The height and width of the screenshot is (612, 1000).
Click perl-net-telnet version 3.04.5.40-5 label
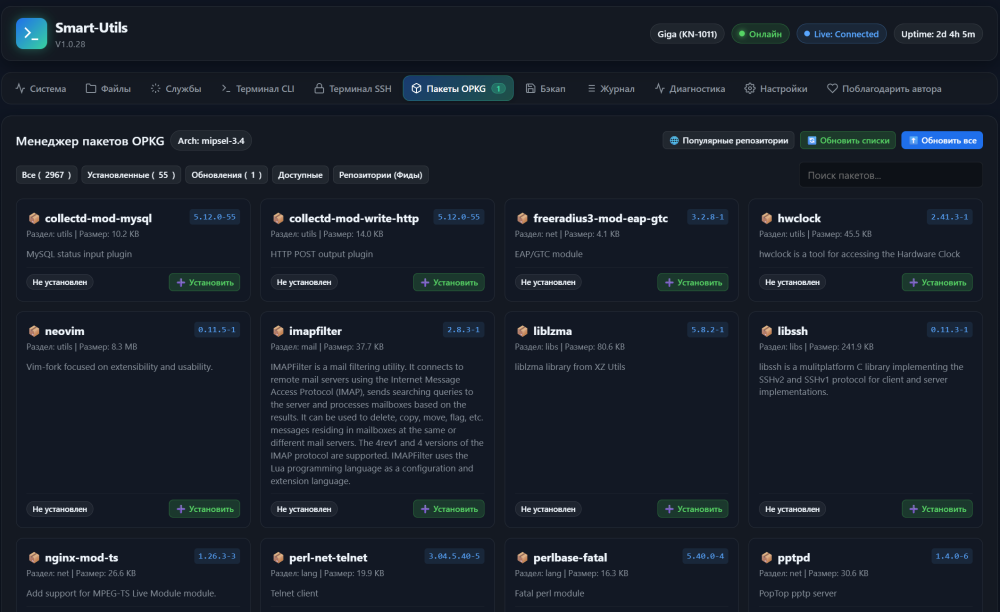tap(455, 556)
